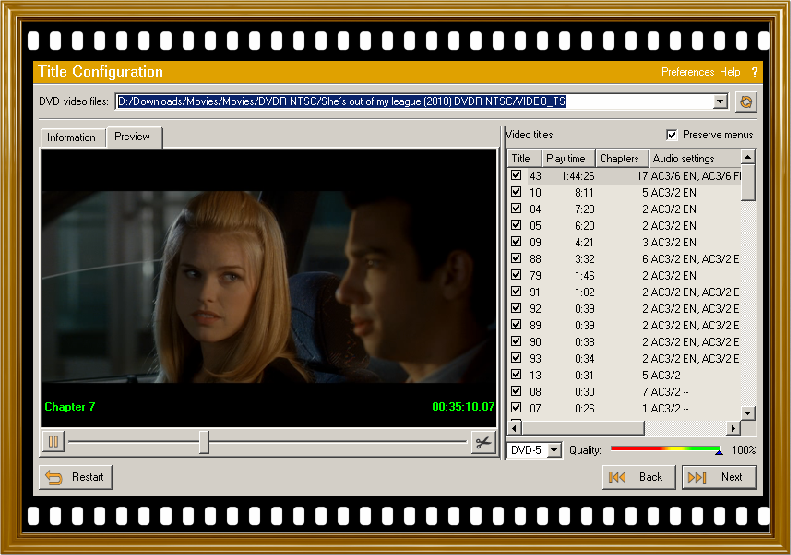The height and width of the screenshot is (555, 791).
Task: Open Preferences
Action: coord(688,72)
